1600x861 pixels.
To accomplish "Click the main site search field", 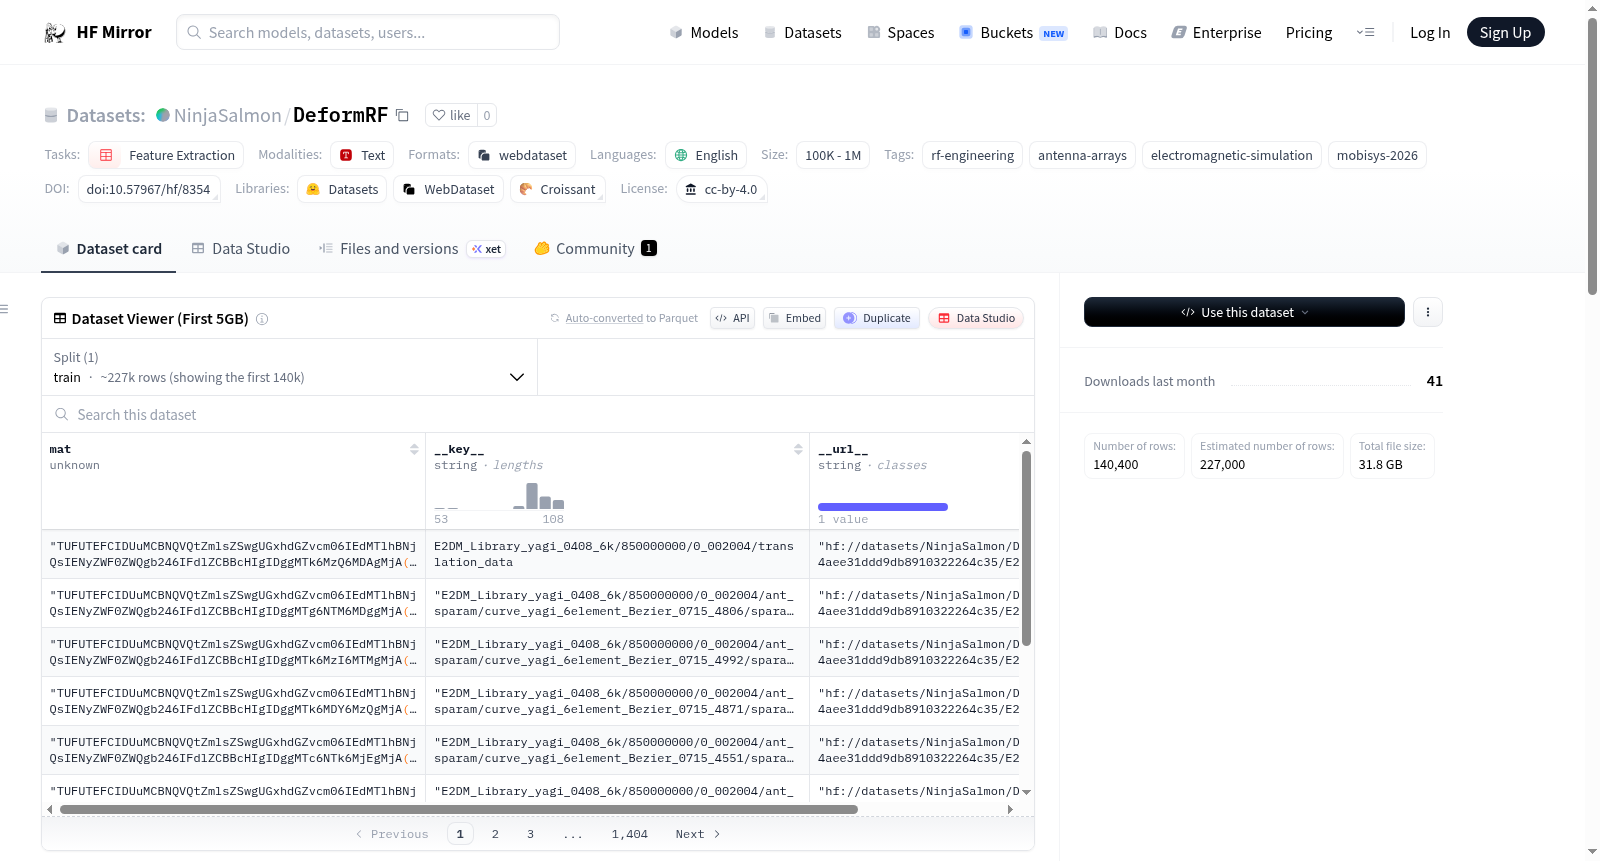I will click(368, 33).
